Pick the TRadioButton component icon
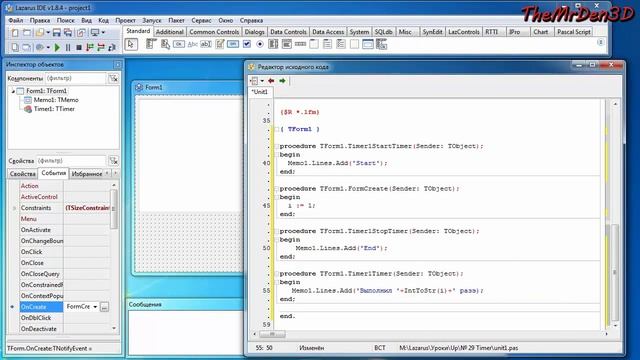 pyautogui.click(x=260, y=44)
